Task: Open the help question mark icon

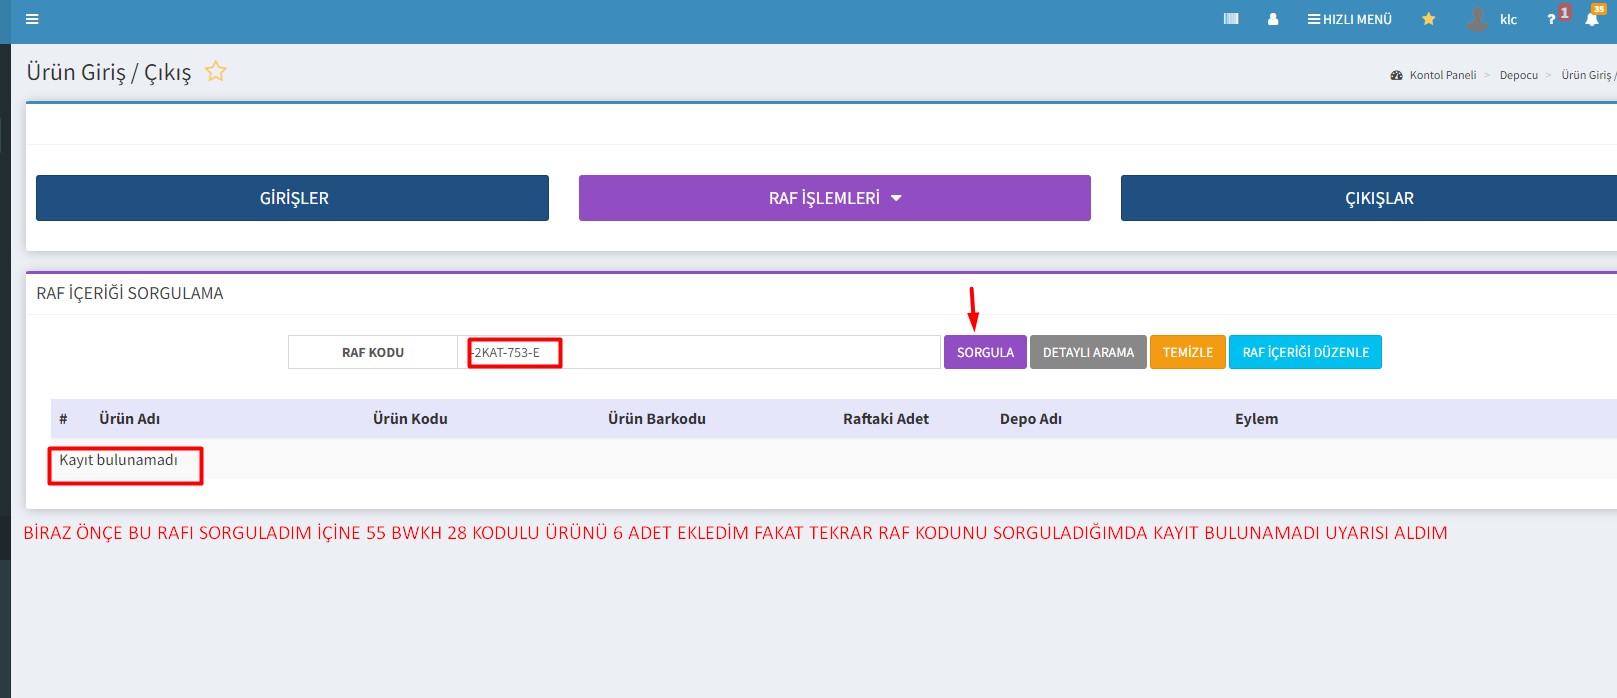Action: (x=1552, y=19)
